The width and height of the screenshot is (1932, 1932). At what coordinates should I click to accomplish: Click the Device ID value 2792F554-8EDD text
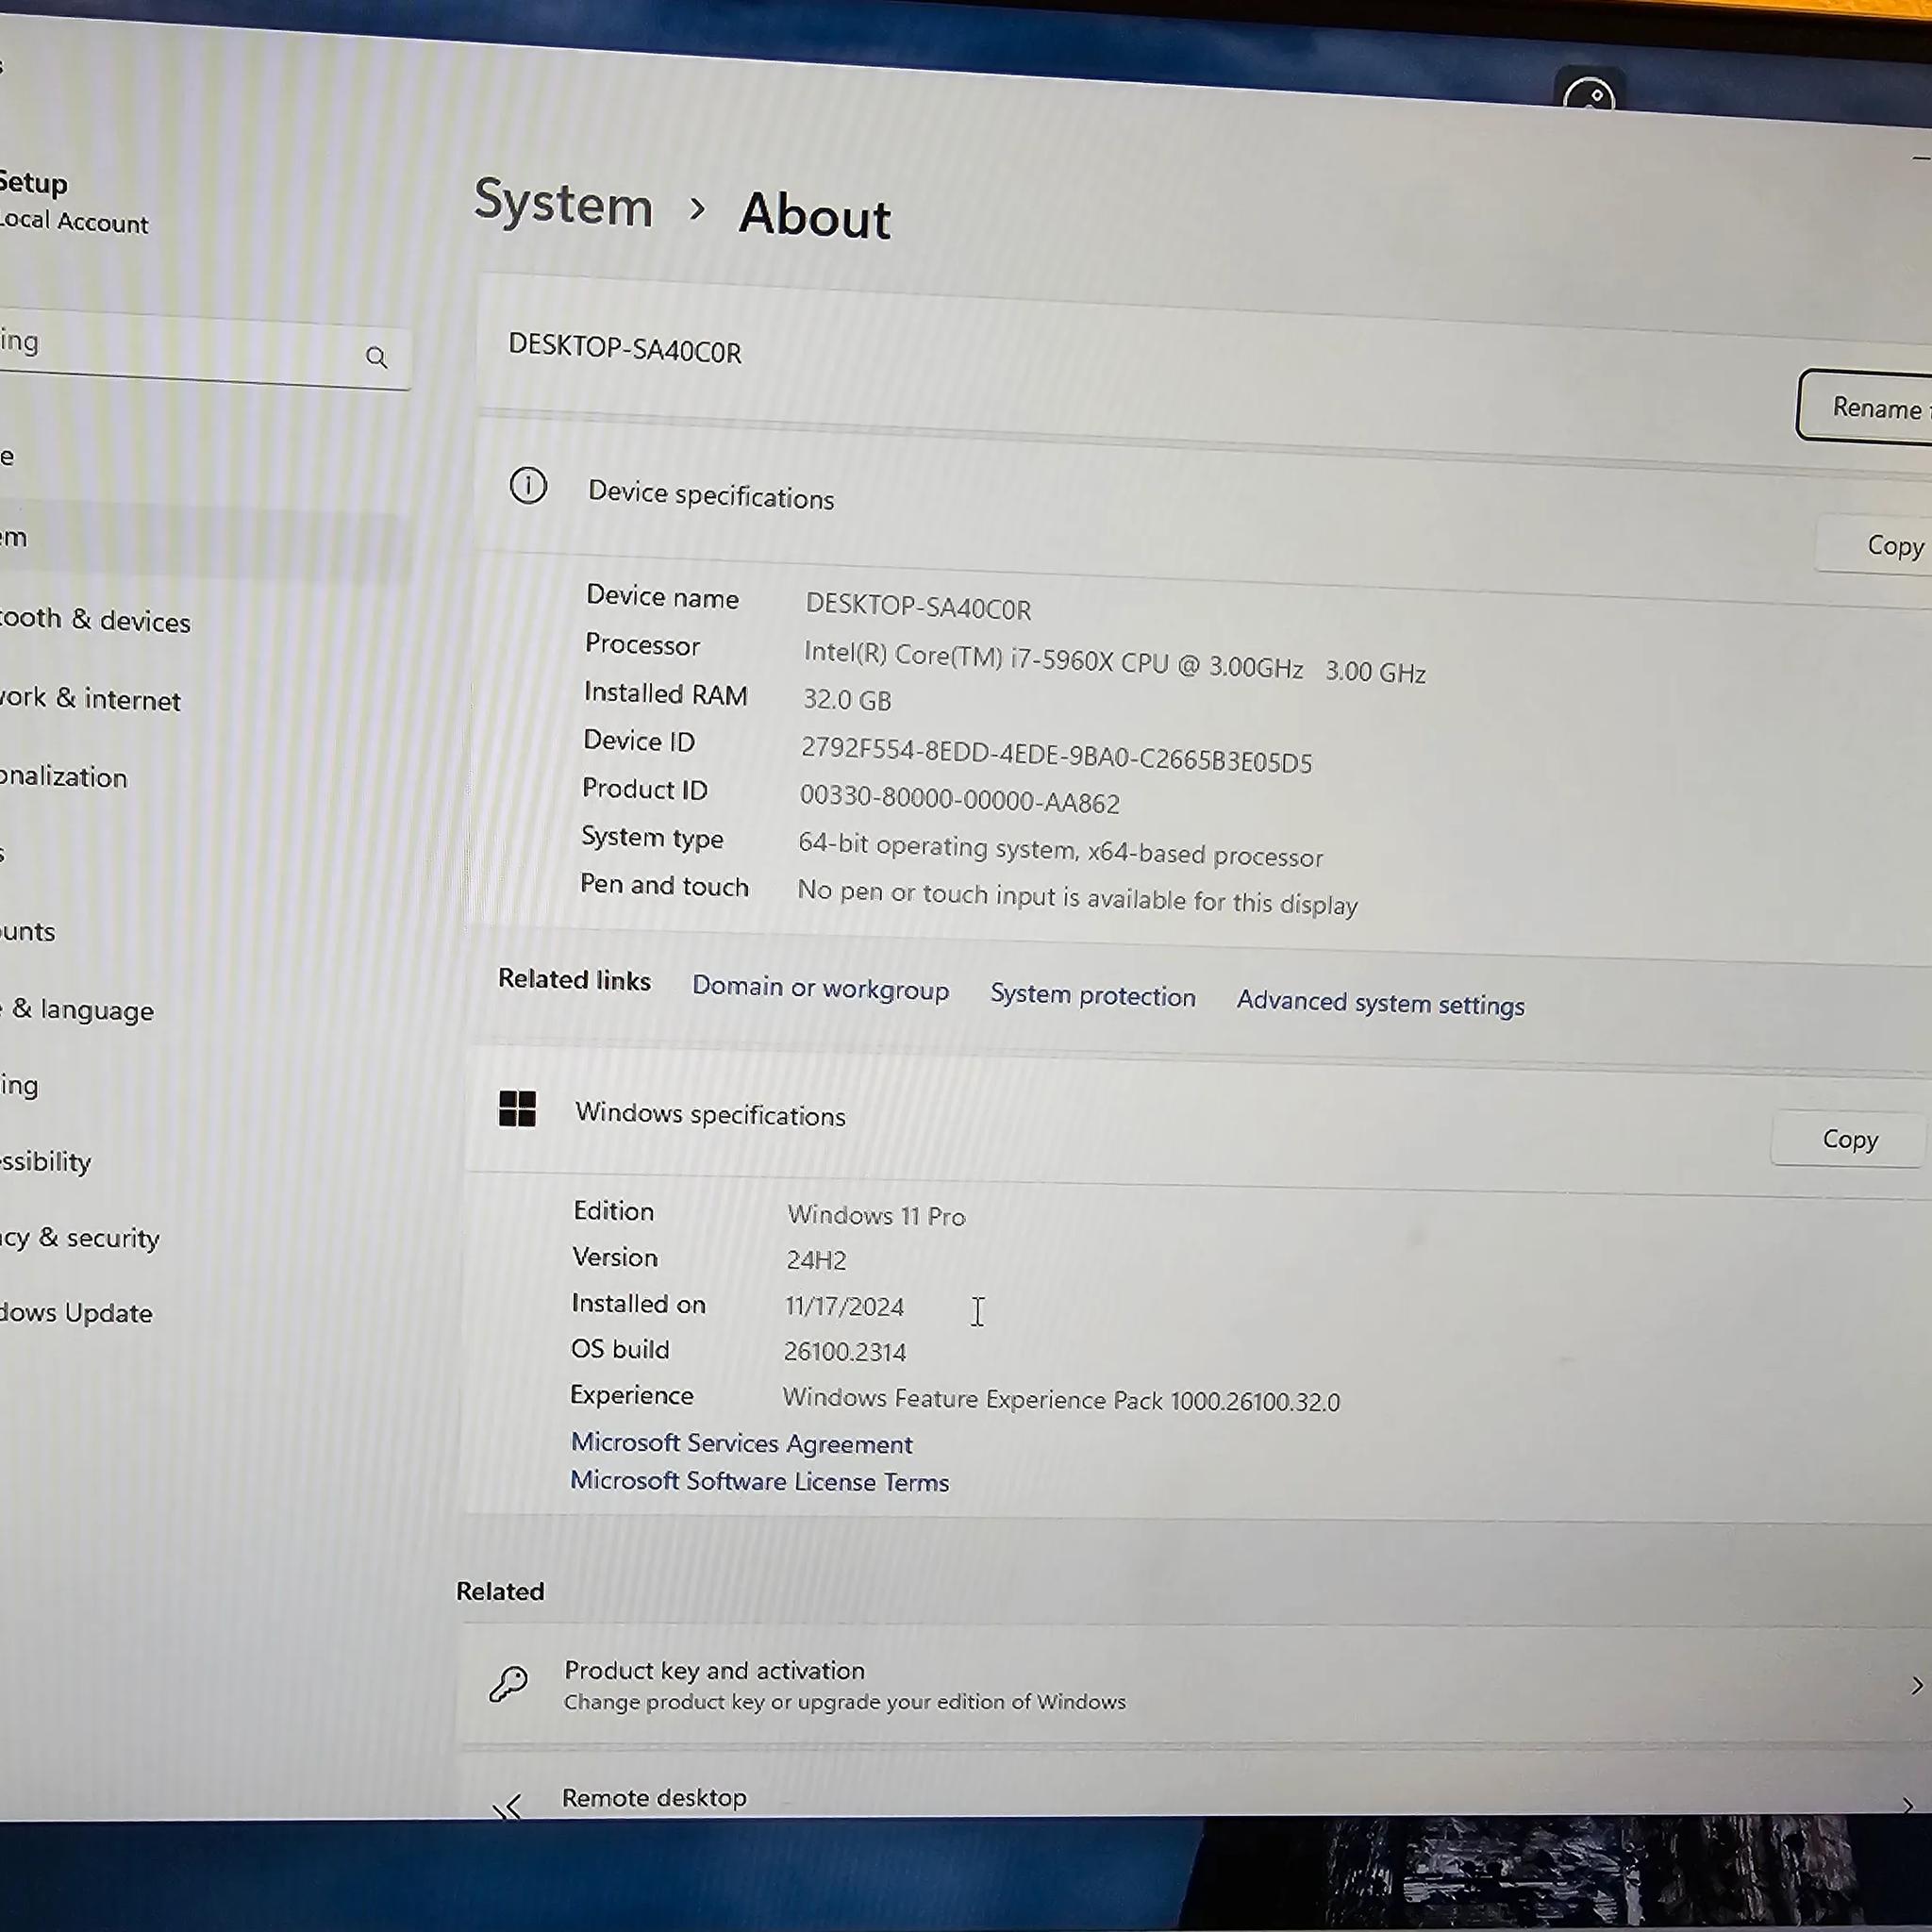point(1056,755)
